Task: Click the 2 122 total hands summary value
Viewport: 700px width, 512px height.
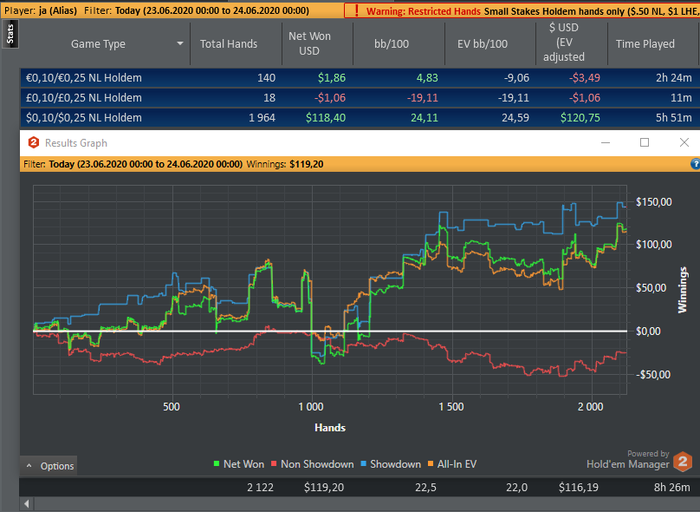Action: [260, 487]
